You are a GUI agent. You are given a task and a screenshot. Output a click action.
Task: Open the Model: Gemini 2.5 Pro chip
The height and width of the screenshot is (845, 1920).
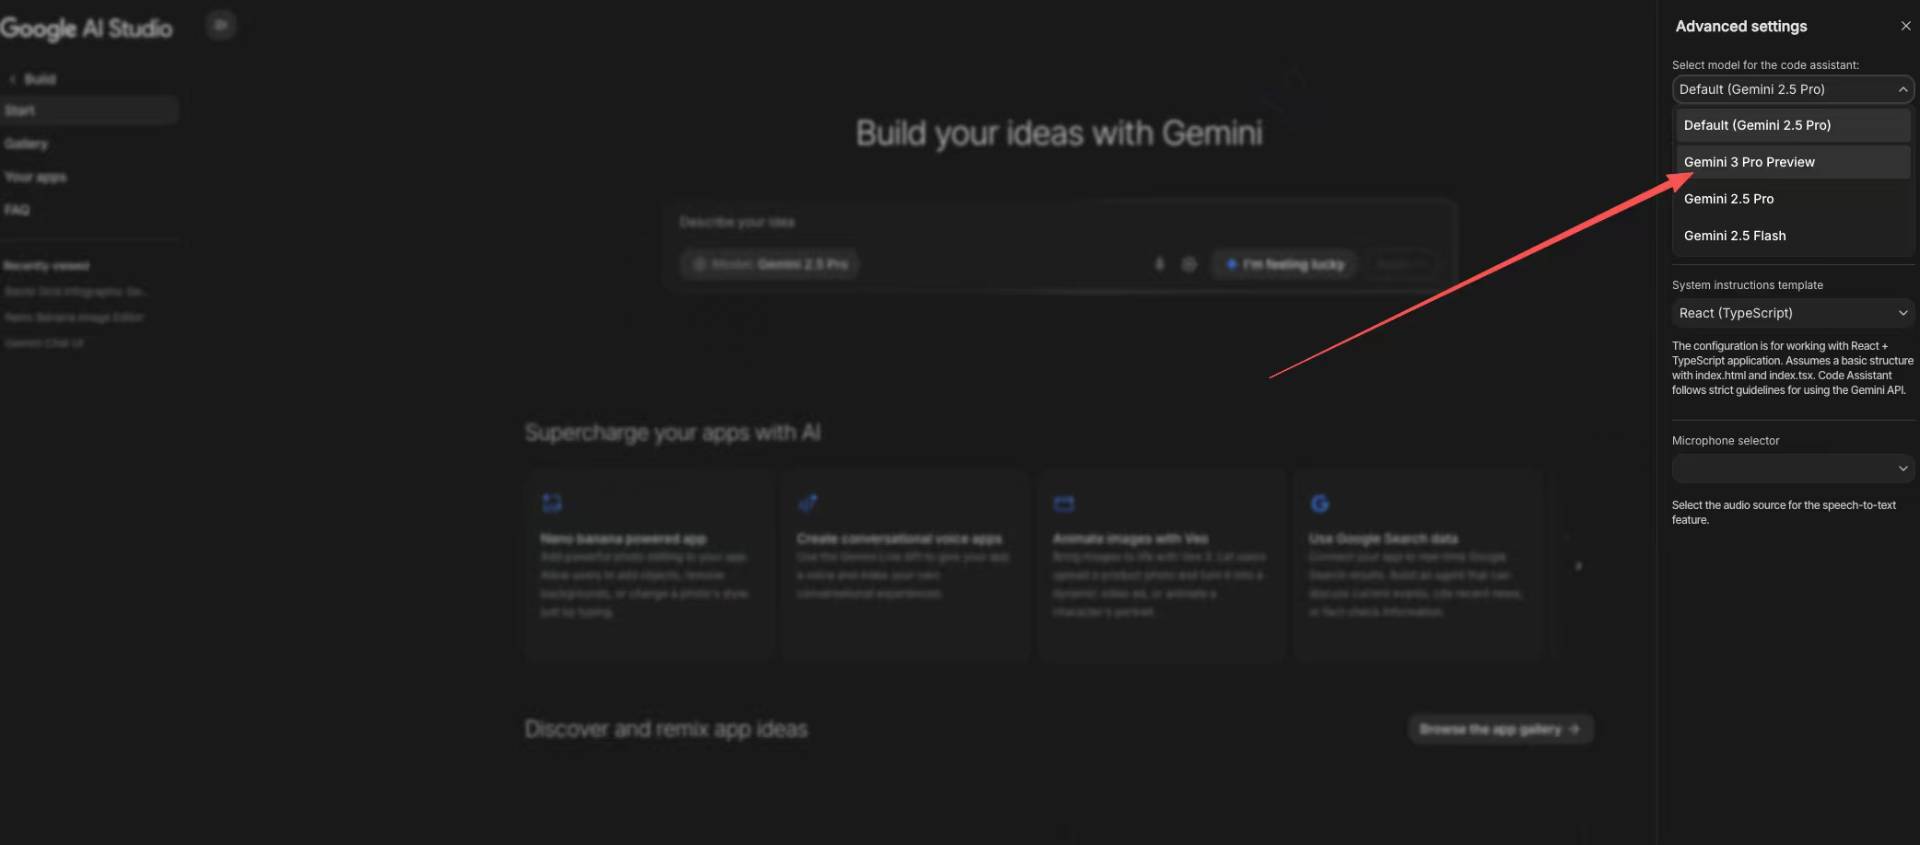770,264
